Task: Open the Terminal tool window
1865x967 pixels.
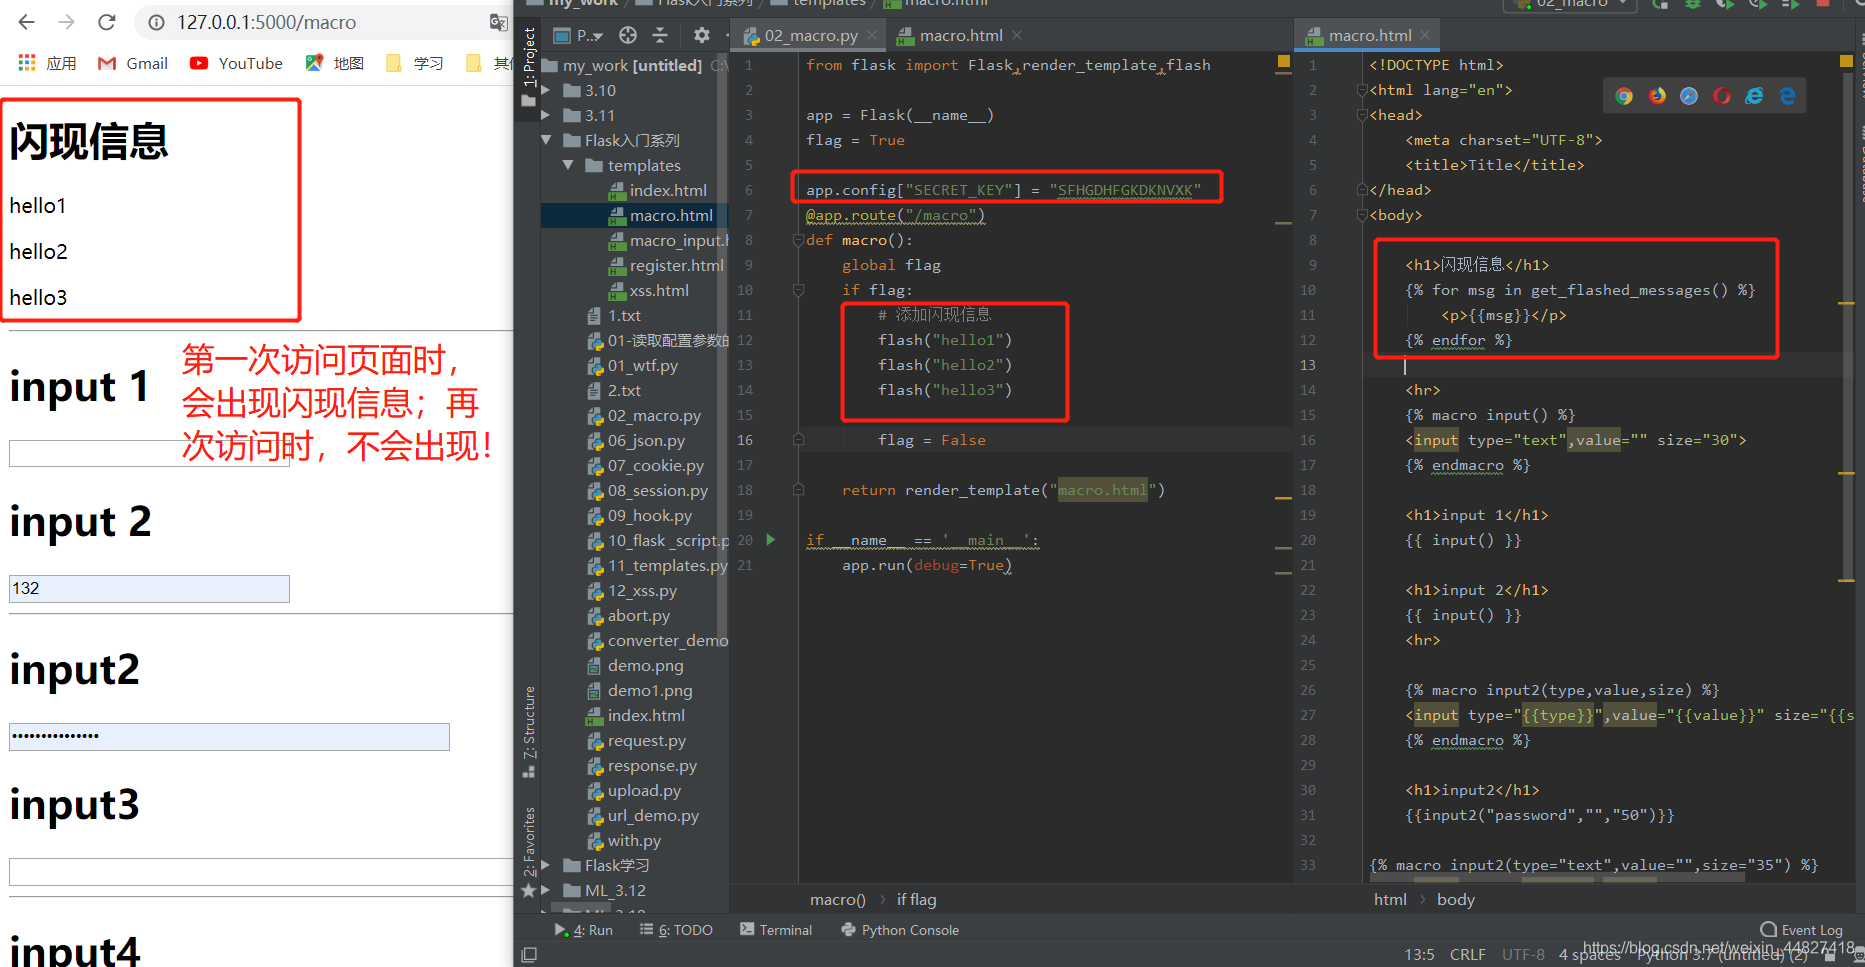Action: click(x=776, y=930)
